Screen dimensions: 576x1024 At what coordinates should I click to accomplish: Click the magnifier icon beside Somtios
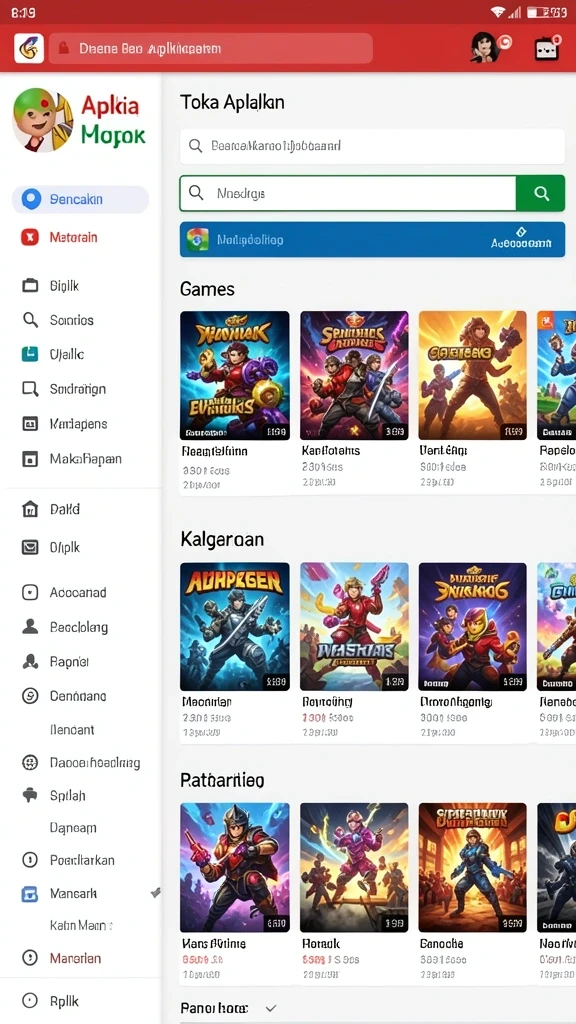[x=30, y=320]
